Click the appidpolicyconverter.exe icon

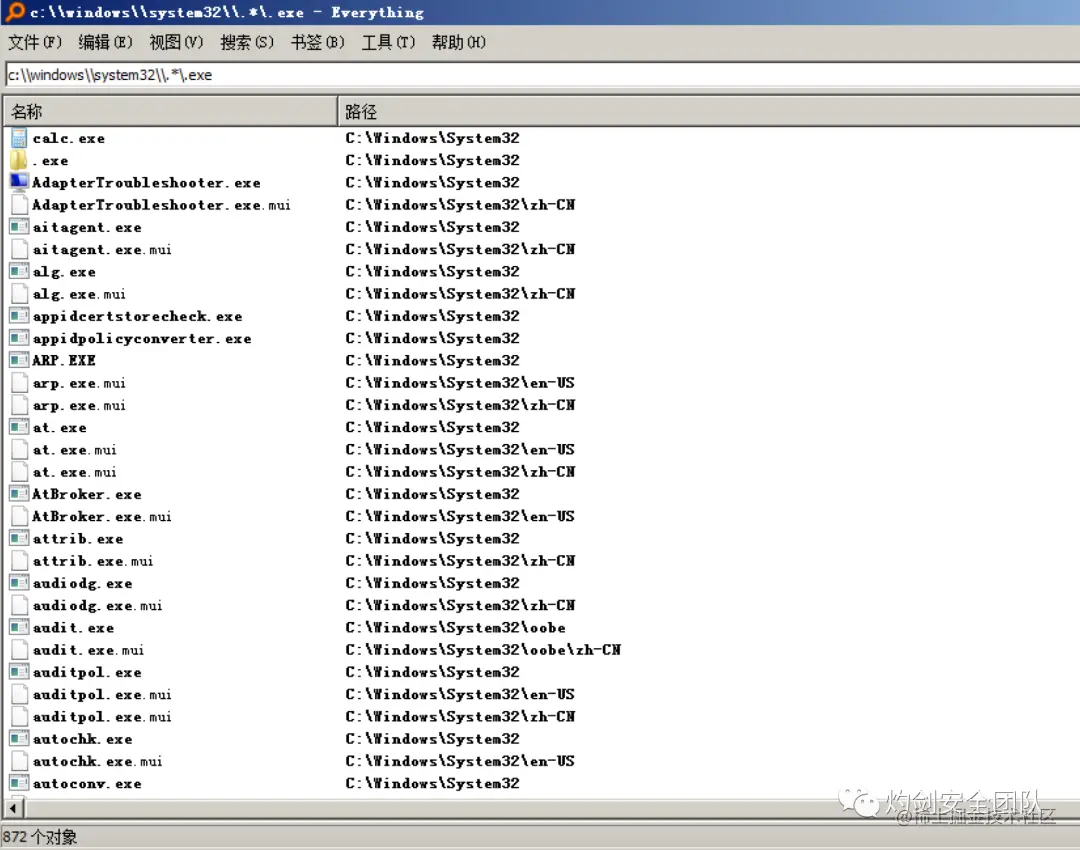point(19,338)
